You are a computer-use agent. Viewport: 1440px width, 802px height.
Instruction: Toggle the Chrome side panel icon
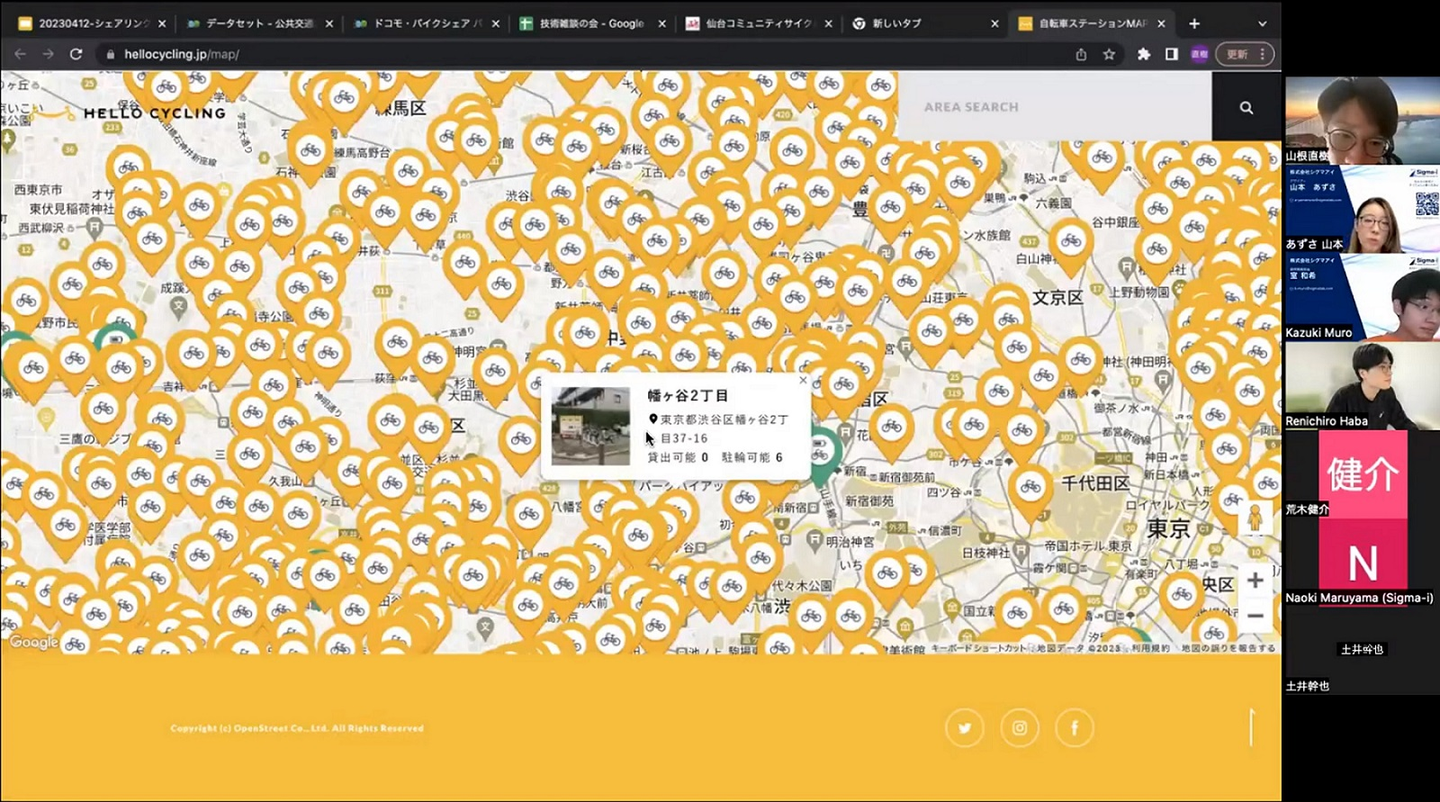(1171, 54)
